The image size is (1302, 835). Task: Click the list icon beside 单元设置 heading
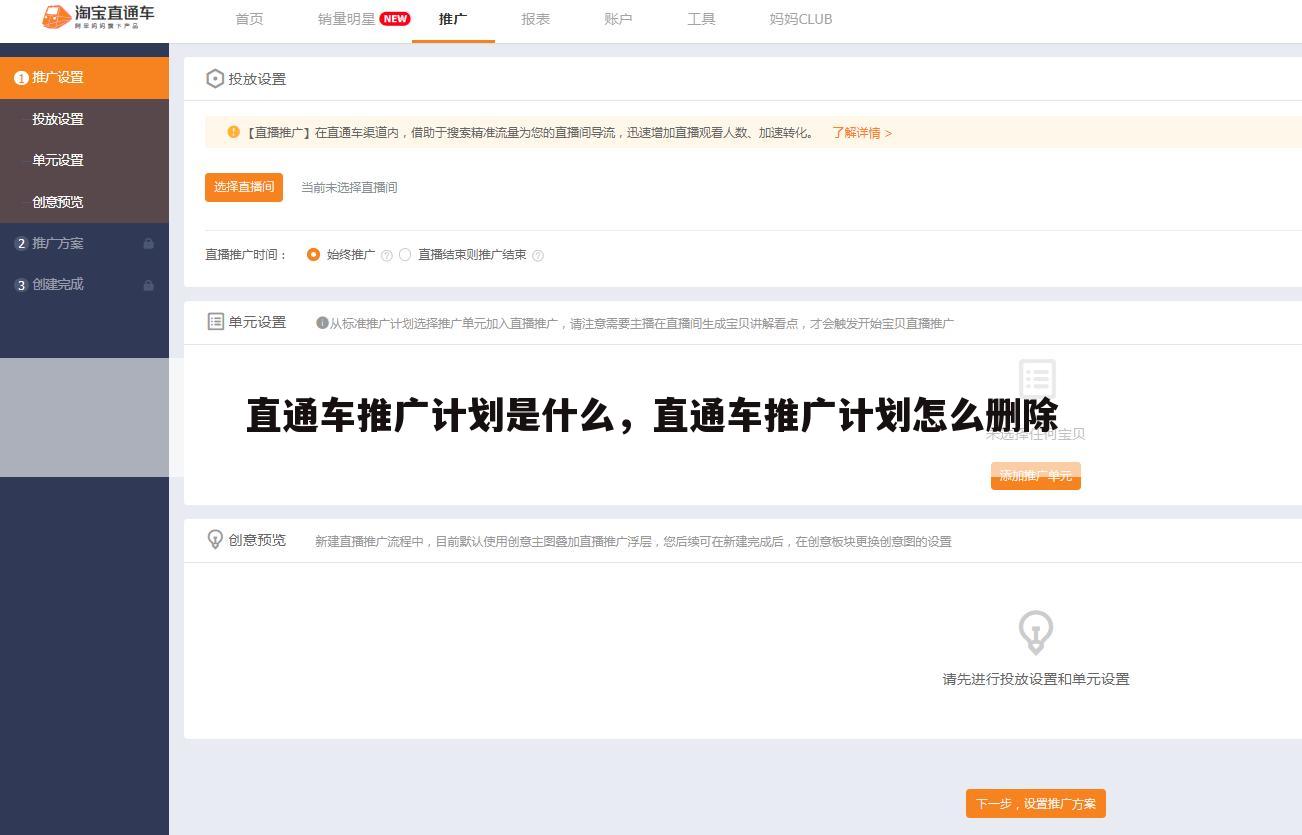[215, 322]
